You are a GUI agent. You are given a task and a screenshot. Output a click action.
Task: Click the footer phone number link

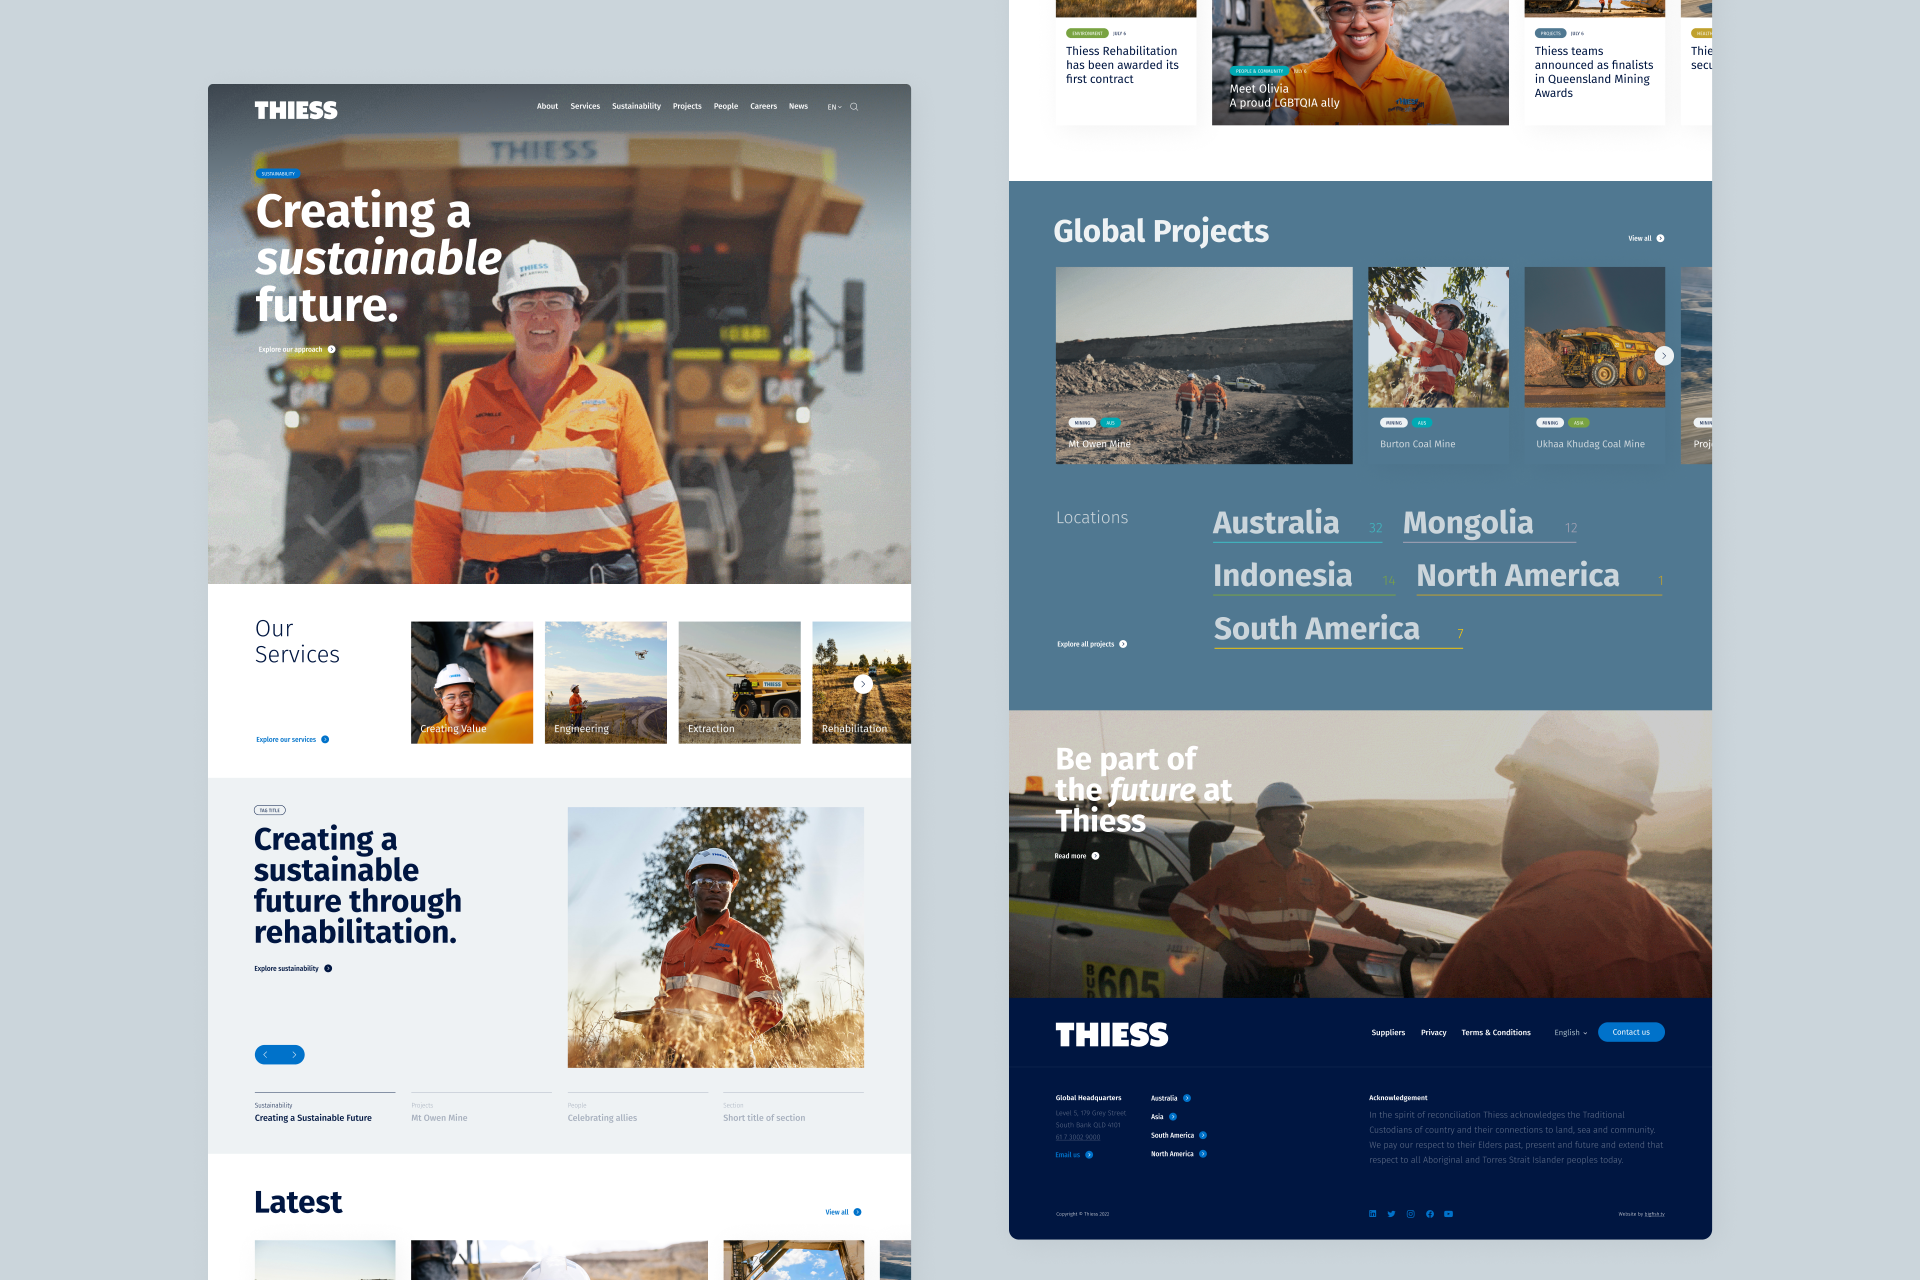point(1078,1137)
